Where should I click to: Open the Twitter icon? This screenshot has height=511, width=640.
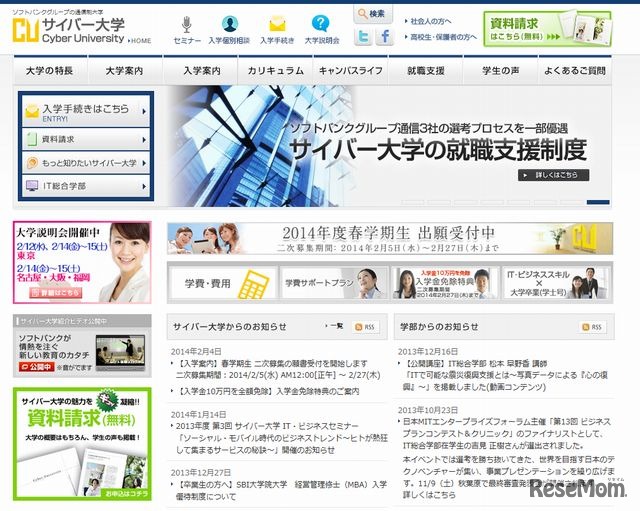(x=363, y=37)
